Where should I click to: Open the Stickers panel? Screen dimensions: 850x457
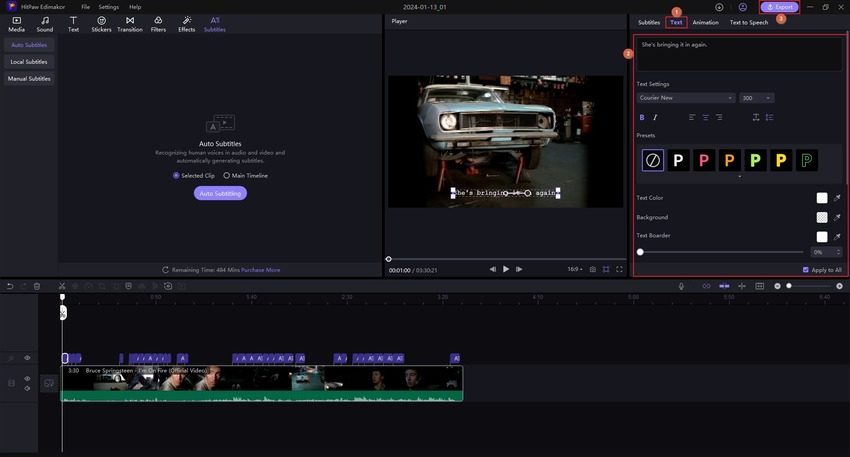[101, 24]
